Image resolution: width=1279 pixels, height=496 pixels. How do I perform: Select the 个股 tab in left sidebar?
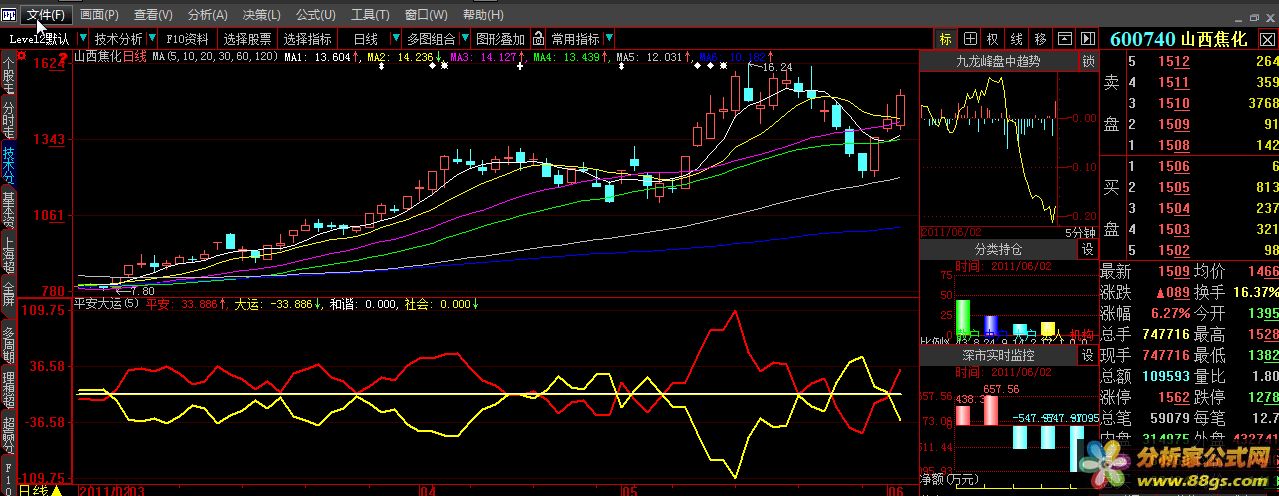coord(8,73)
